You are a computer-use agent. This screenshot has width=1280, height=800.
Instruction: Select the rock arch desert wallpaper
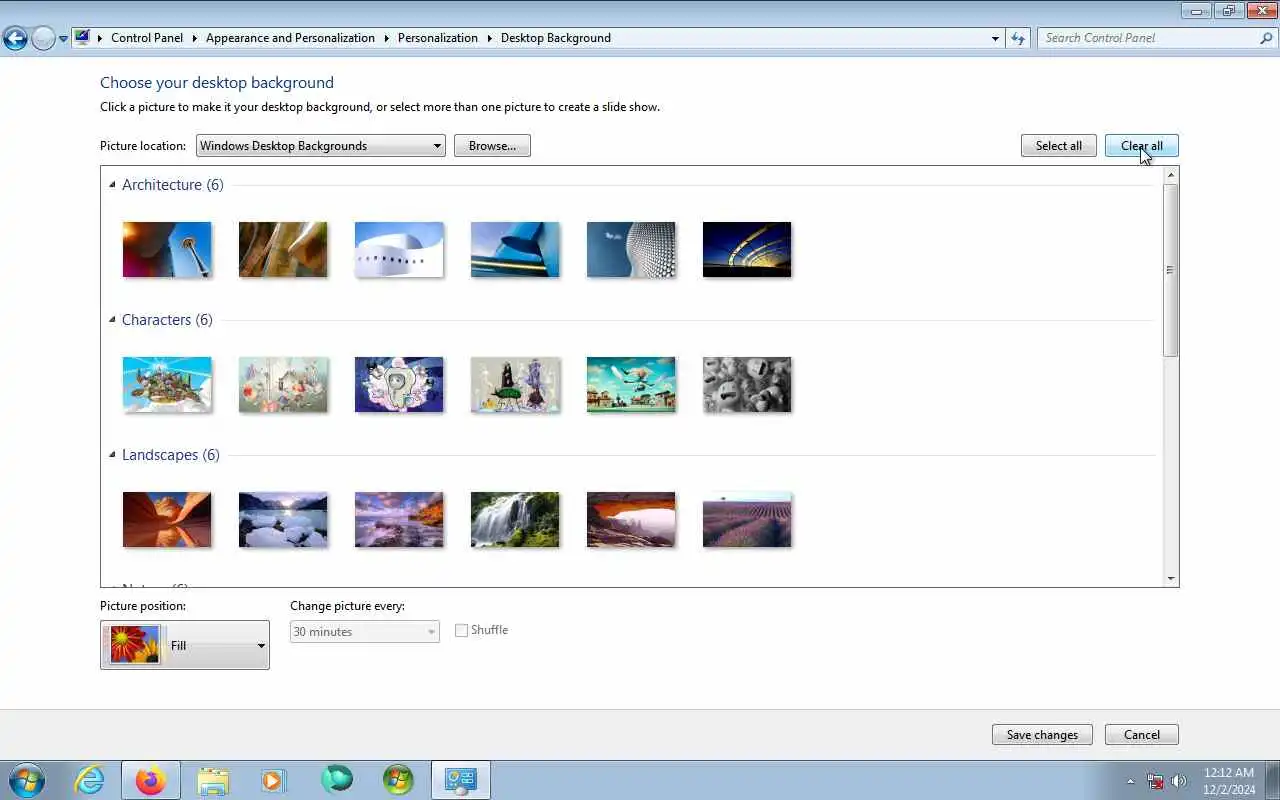[x=631, y=520]
